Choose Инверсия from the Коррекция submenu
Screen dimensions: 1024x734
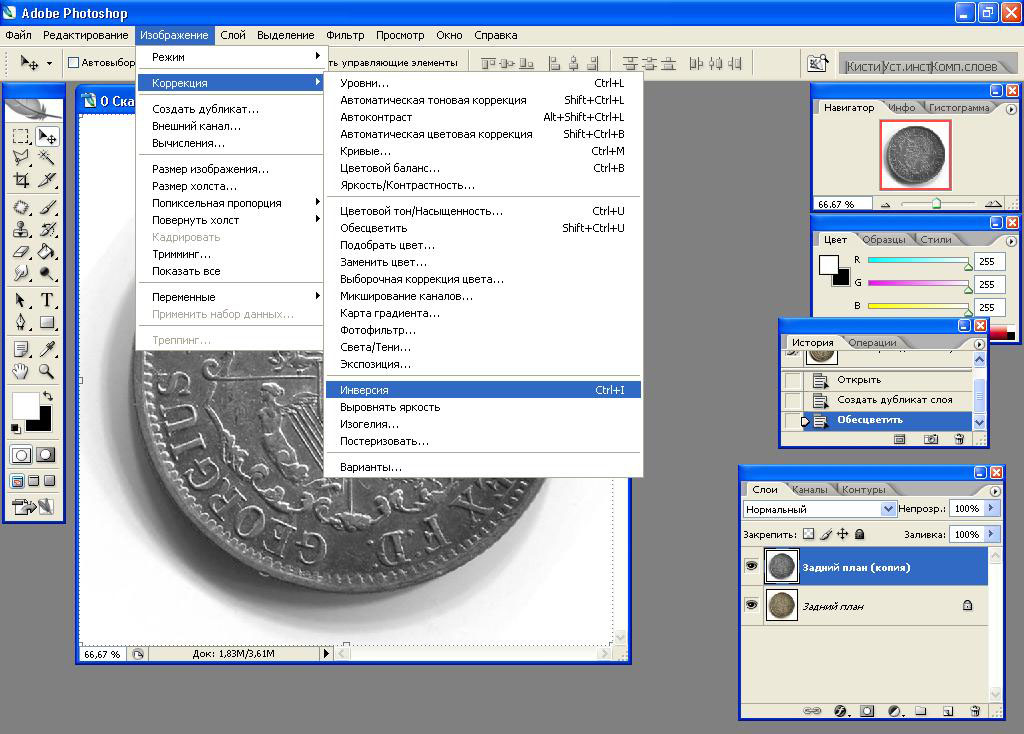[483, 390]
